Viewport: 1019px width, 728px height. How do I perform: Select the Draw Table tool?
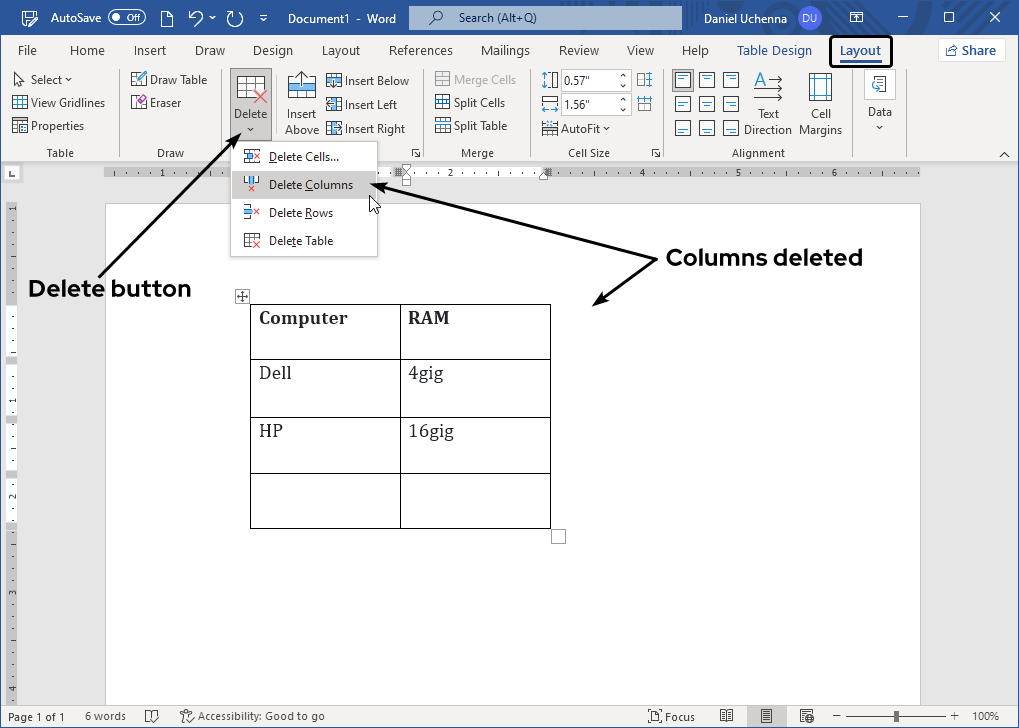(169, 80)
